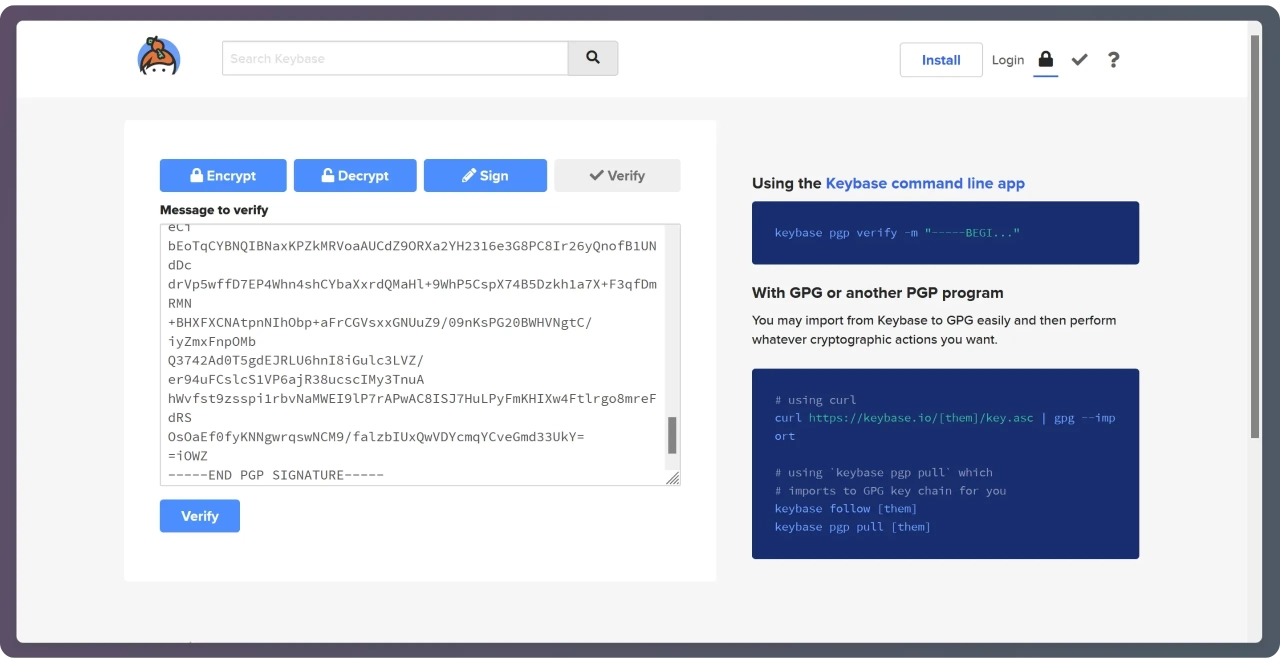This screenshot has height=663, width=1280.
Task: Click the textarea resize handle
Action: click(x=673, y=478)
